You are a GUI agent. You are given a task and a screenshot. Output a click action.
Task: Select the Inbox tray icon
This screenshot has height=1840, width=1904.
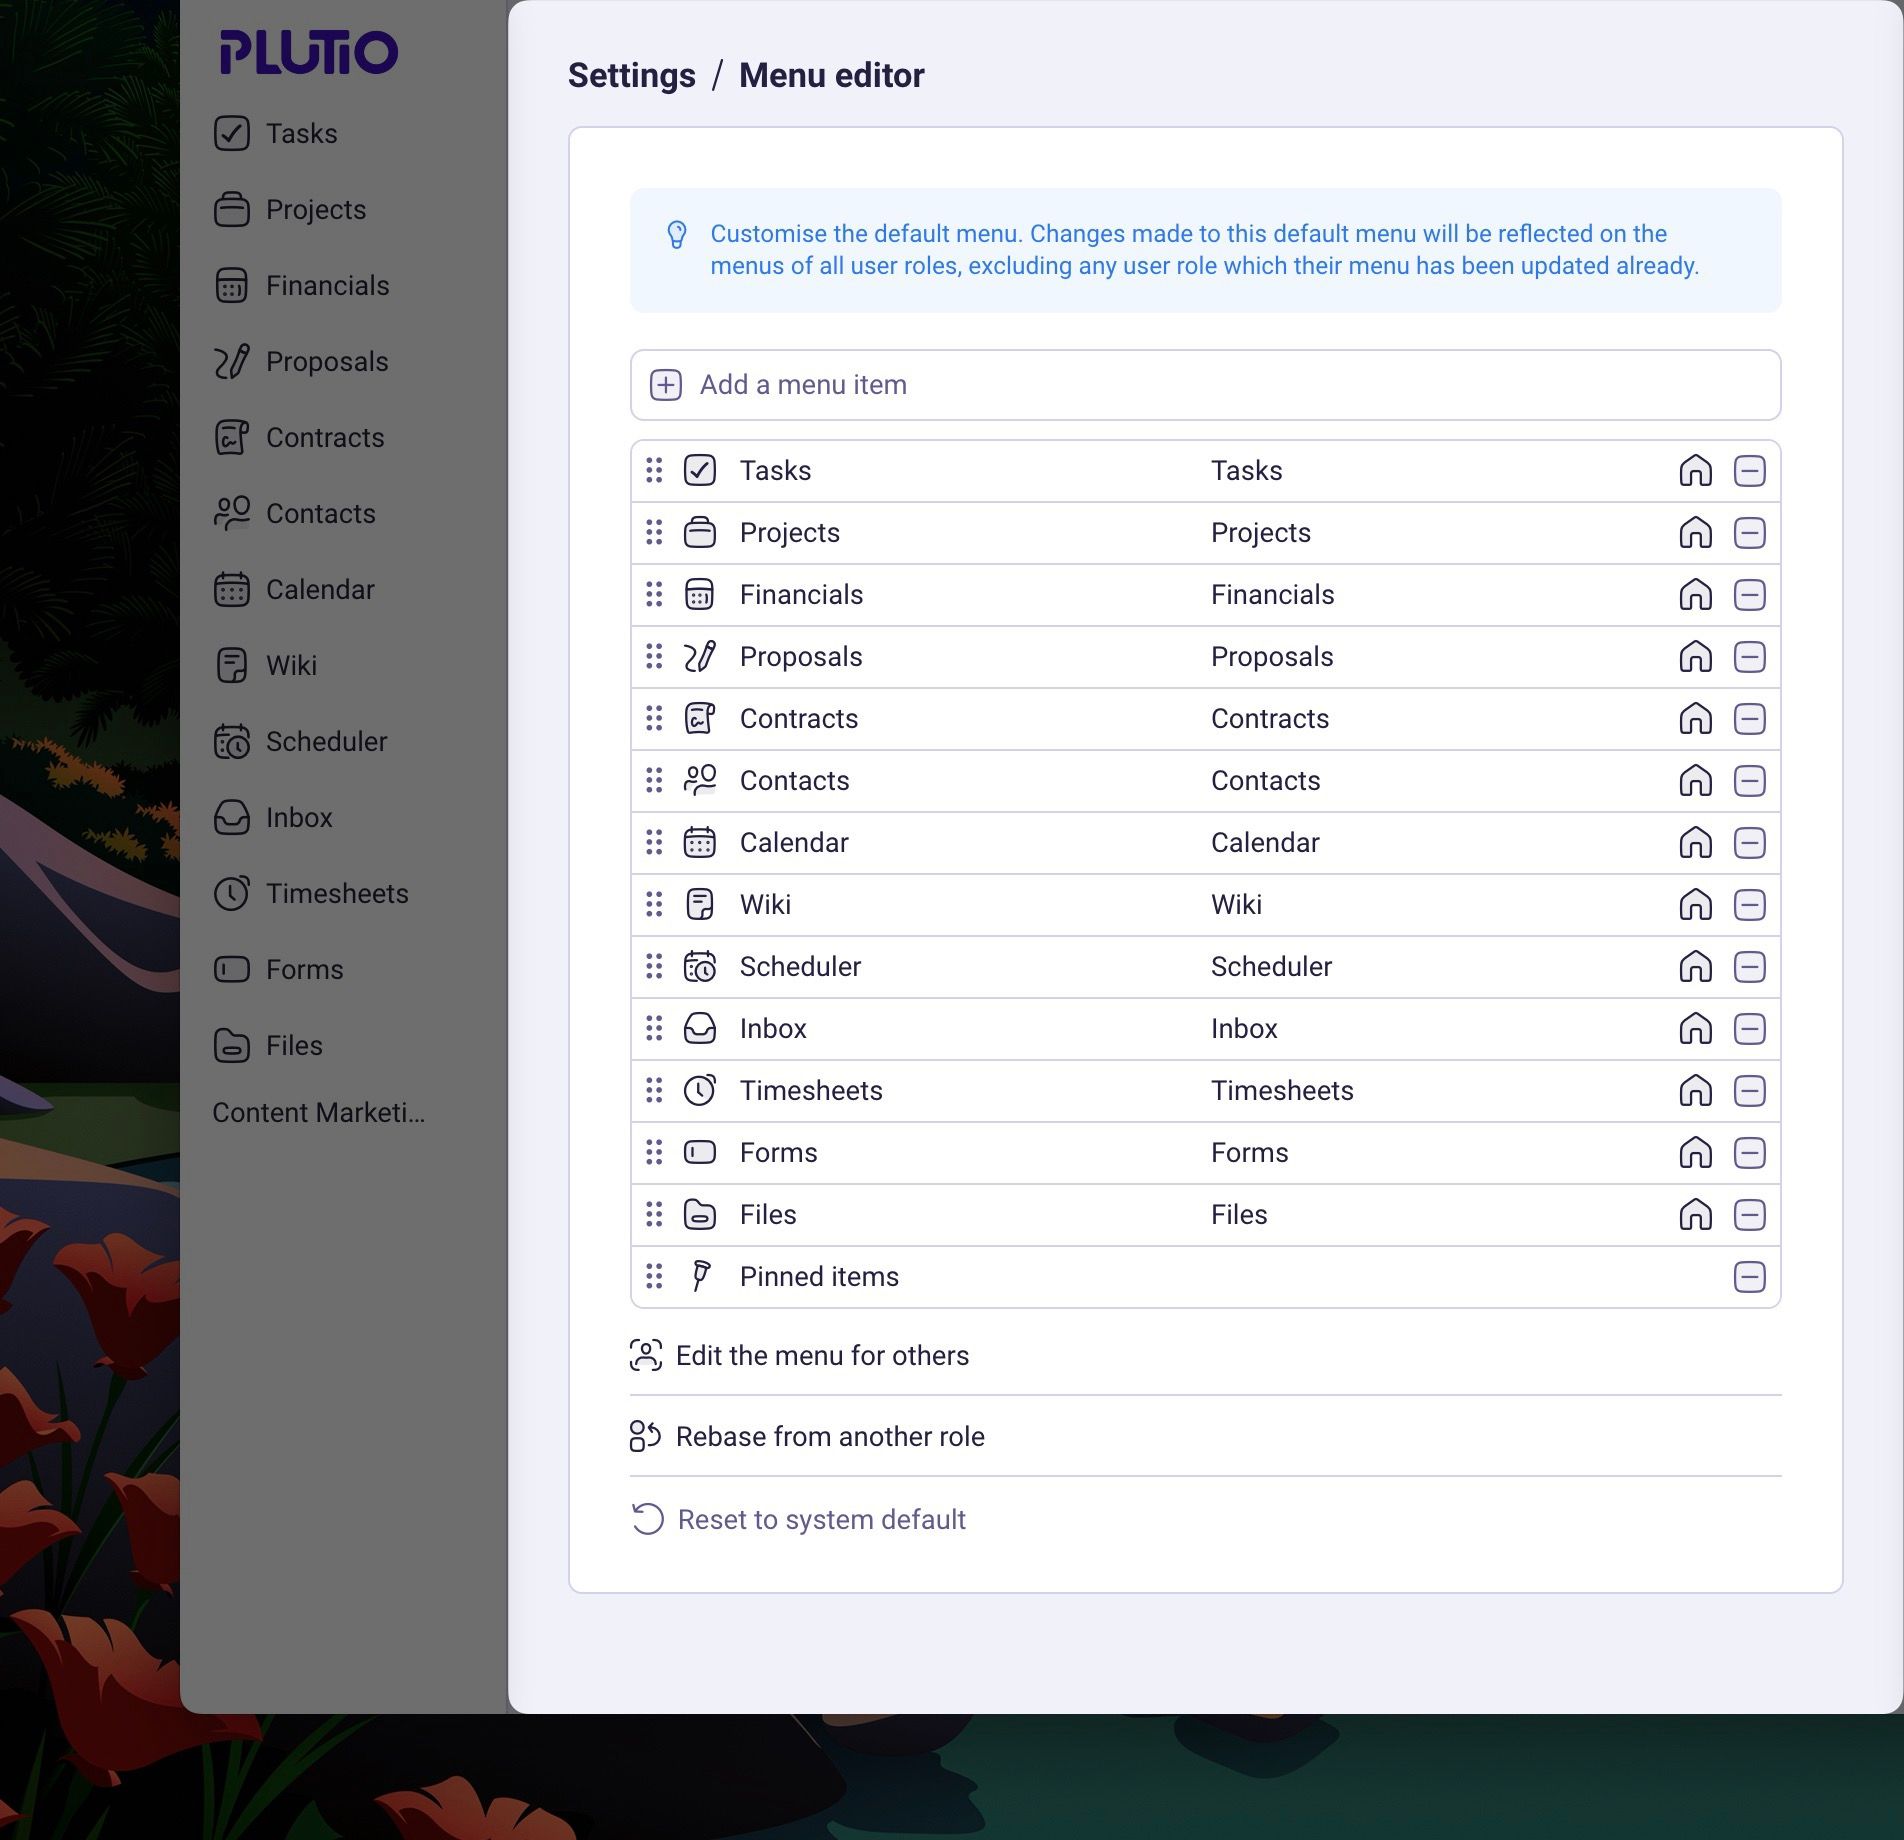[233, 818]
